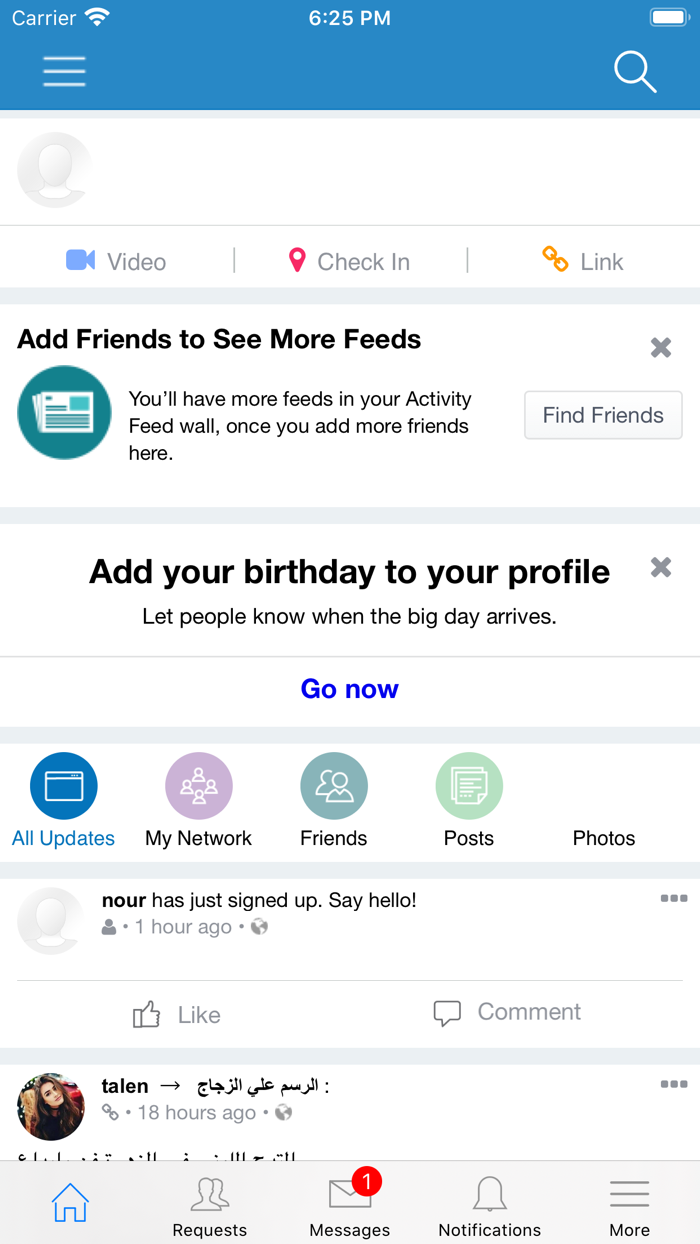Select the All Updates feed filter
The width and height of the screenshot is (700, 1244).
(64, 801)
